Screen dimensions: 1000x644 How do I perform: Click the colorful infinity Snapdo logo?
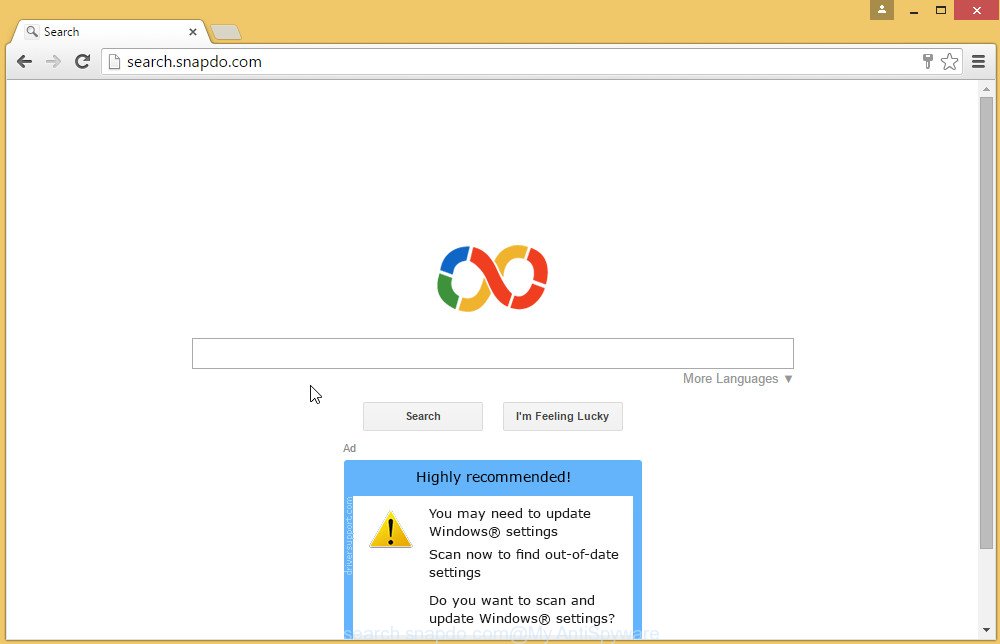pyautogui.click(x=492, y=278)
